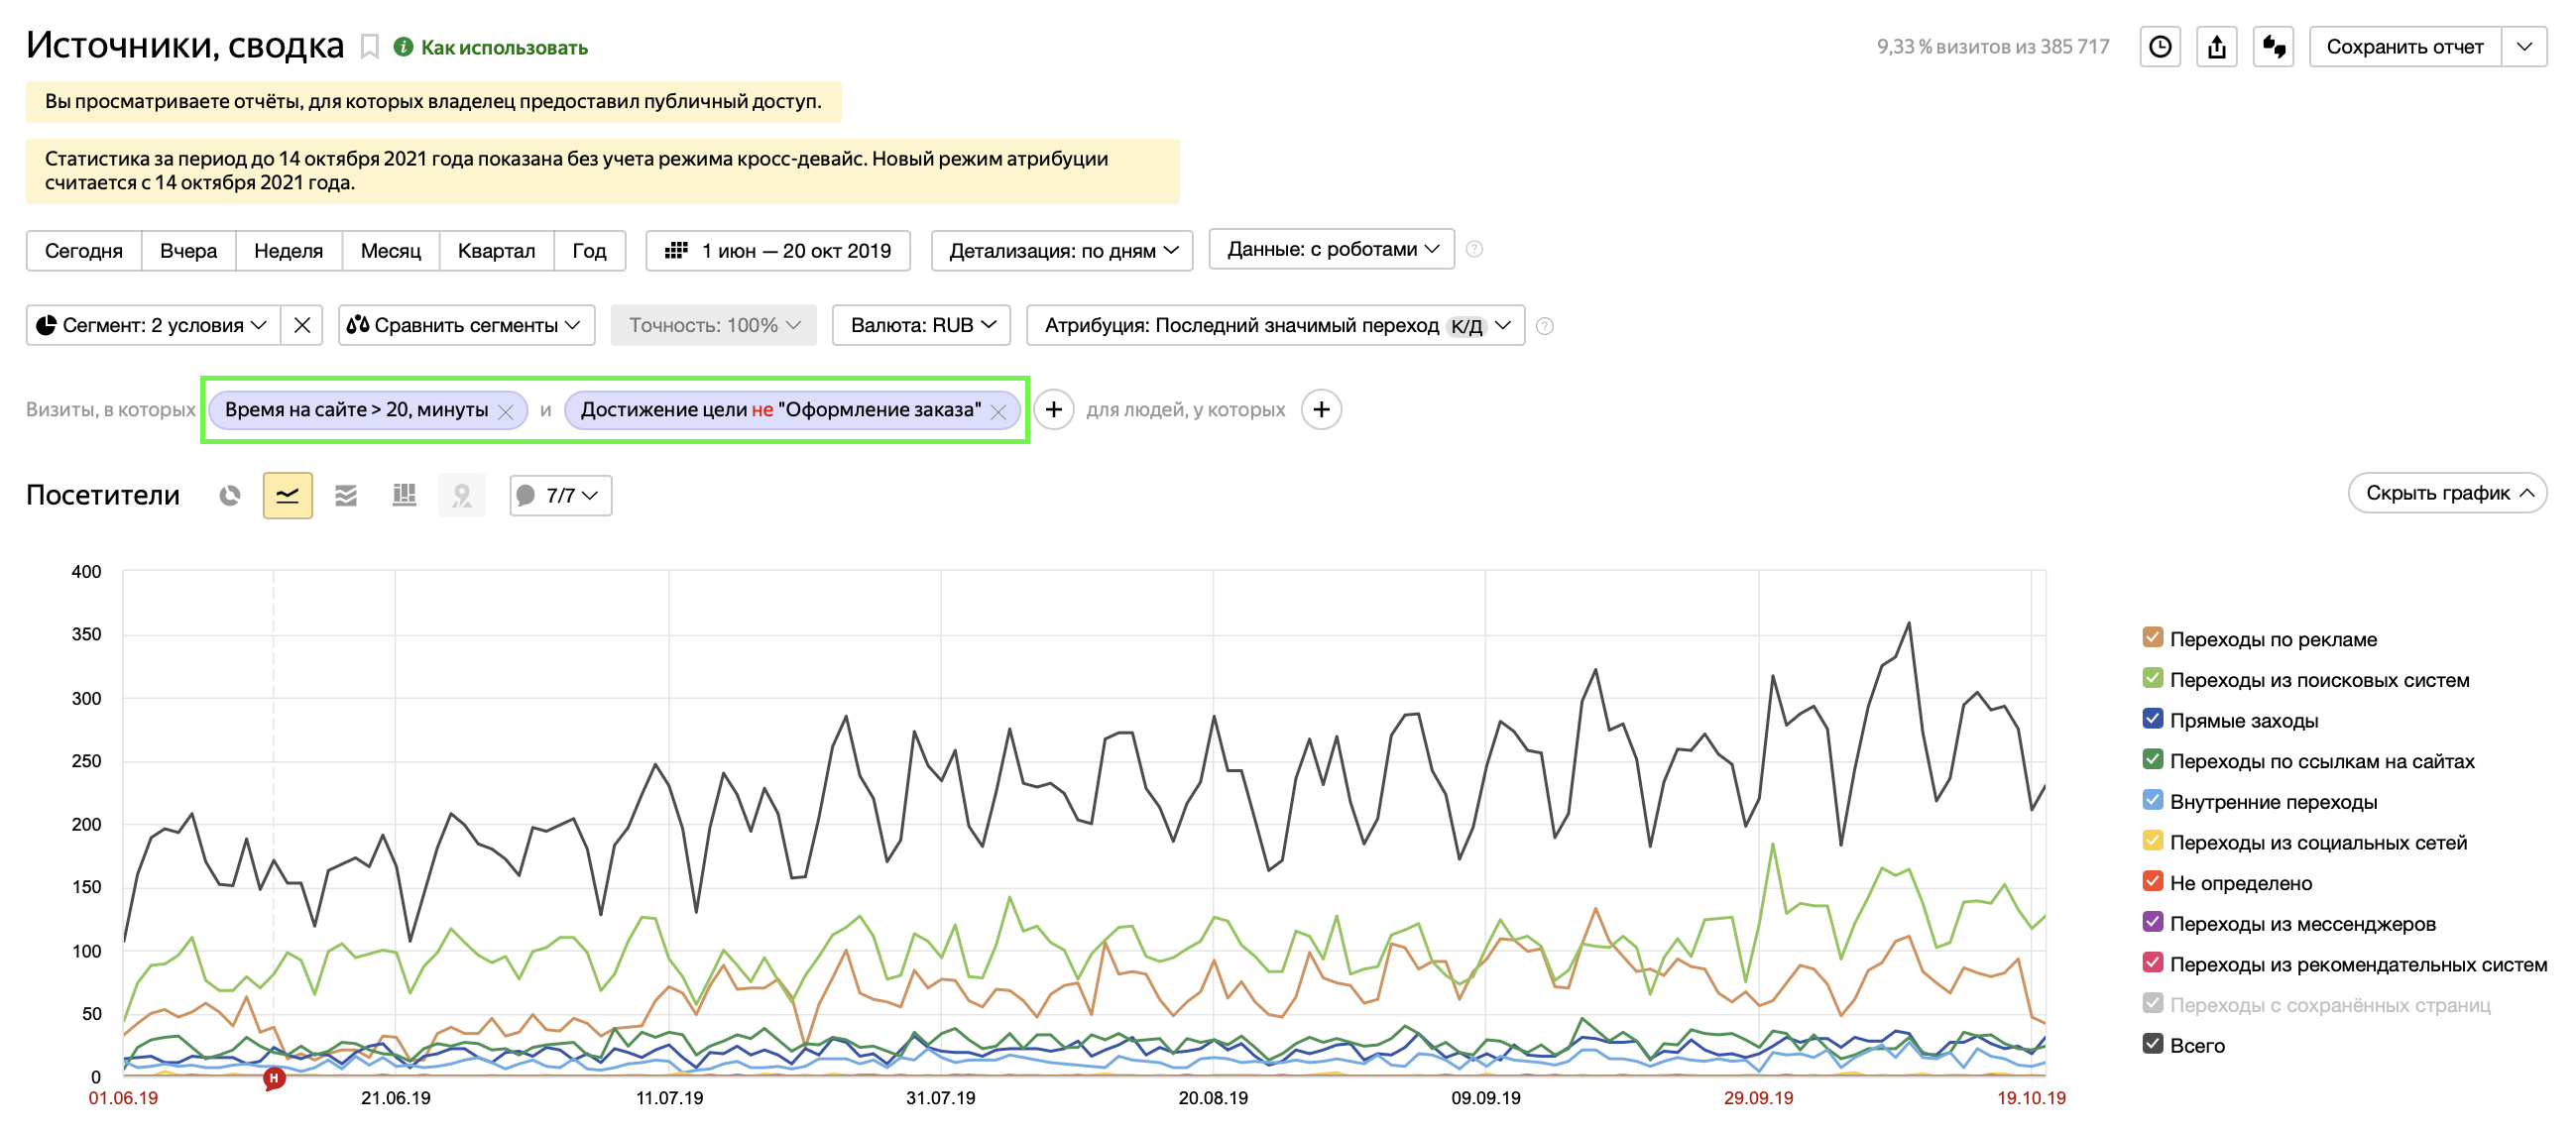
Task: Open the report history clock icon
Action: 2159,47
